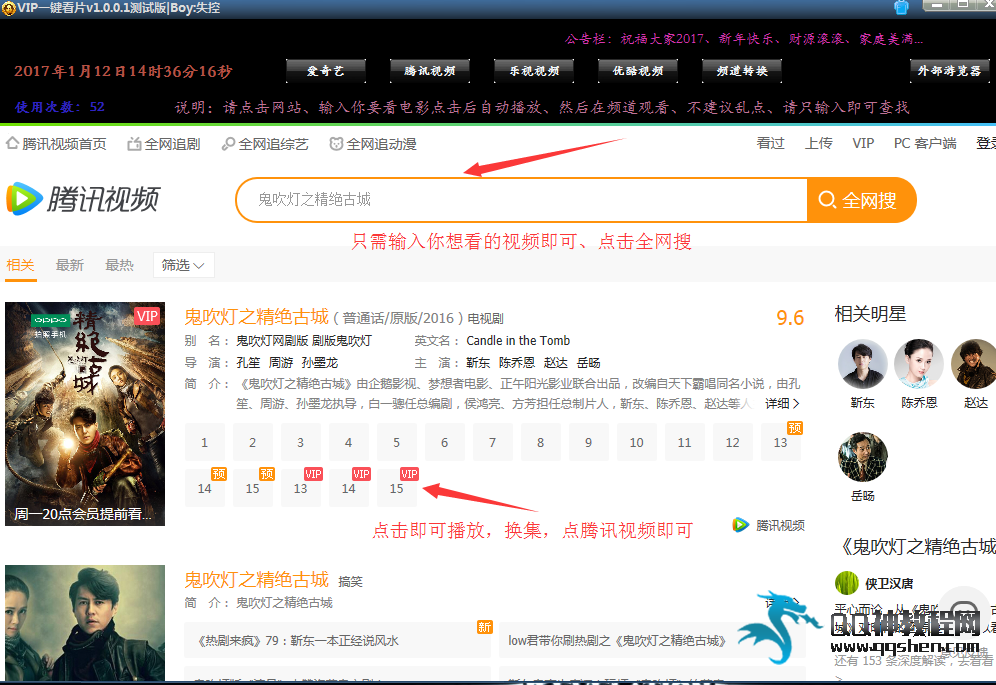
Task: Play episode 2
Action: coord(253,442)
